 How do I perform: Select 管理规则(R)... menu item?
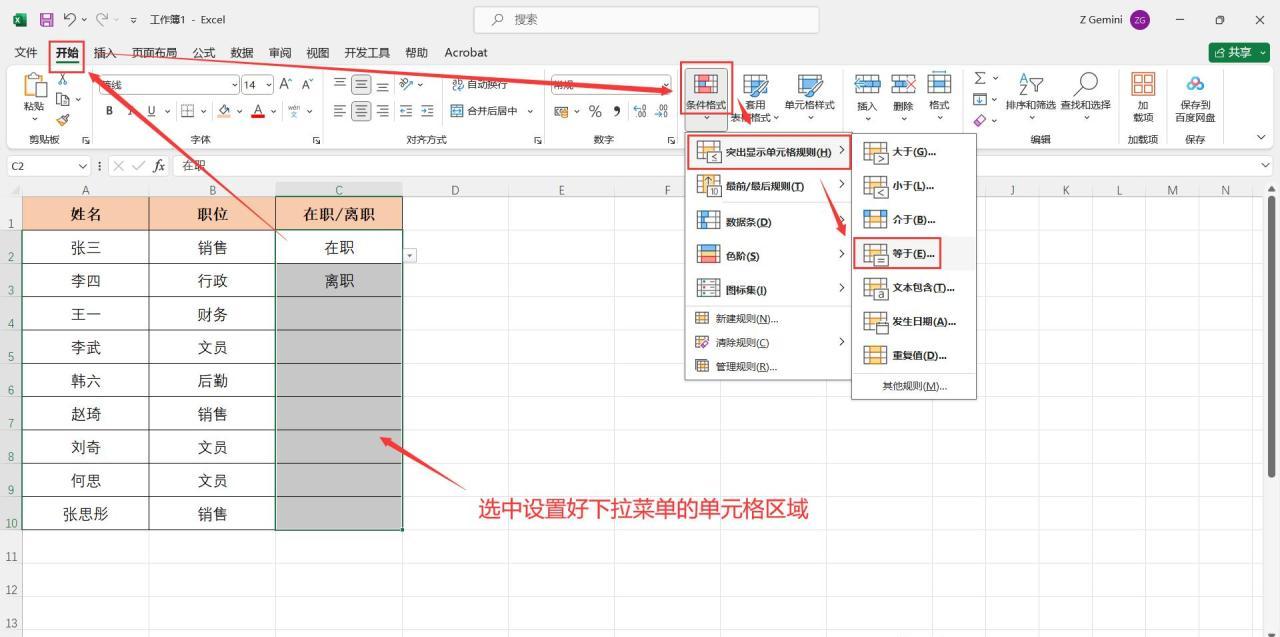pyautogui.click(x=768, y=366)
